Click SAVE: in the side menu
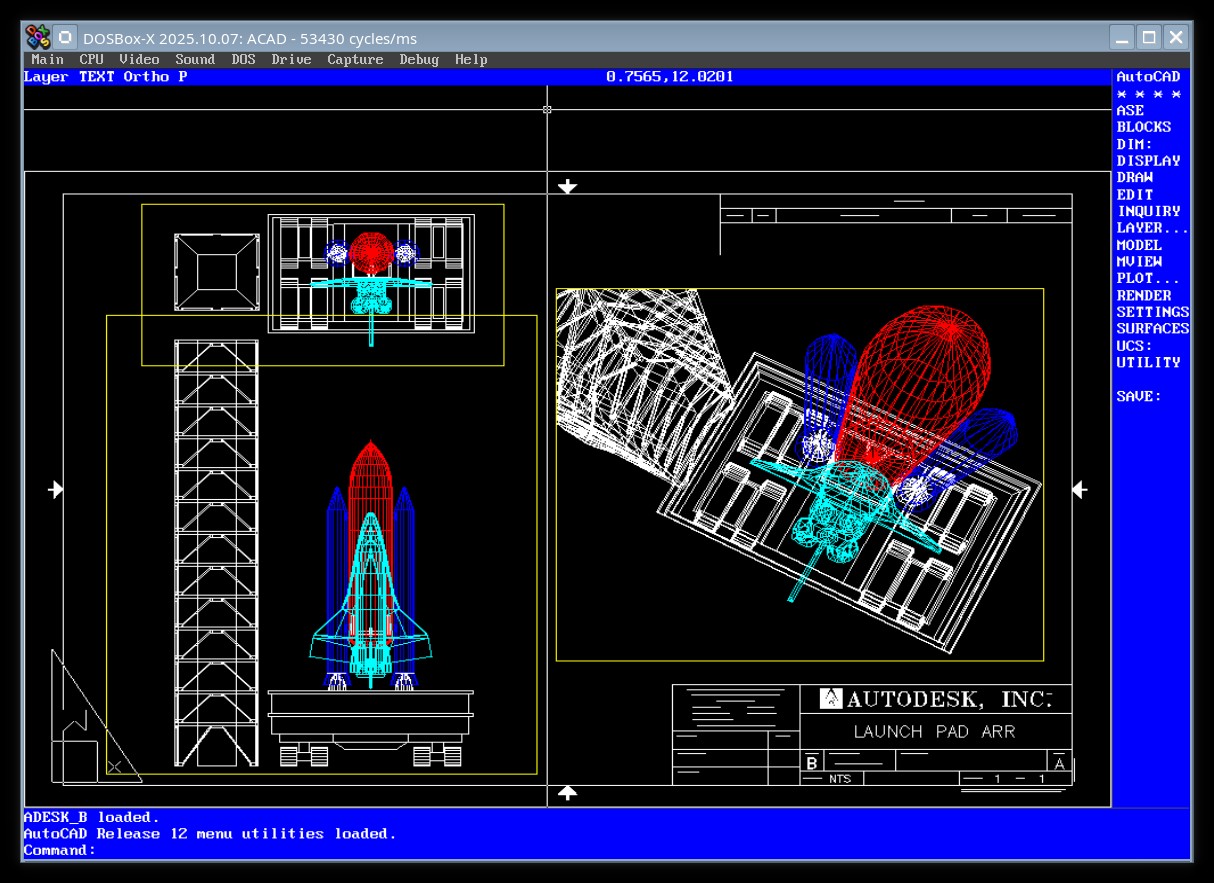 tap(1138, 397)
